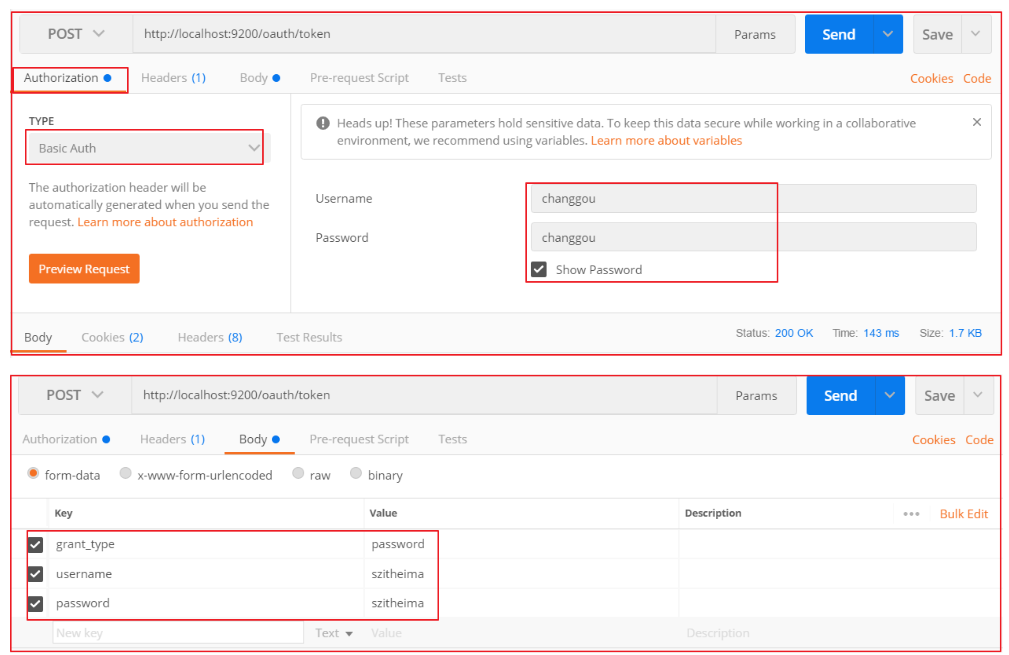Open the Test Results response tab

(x=309, y=338)
